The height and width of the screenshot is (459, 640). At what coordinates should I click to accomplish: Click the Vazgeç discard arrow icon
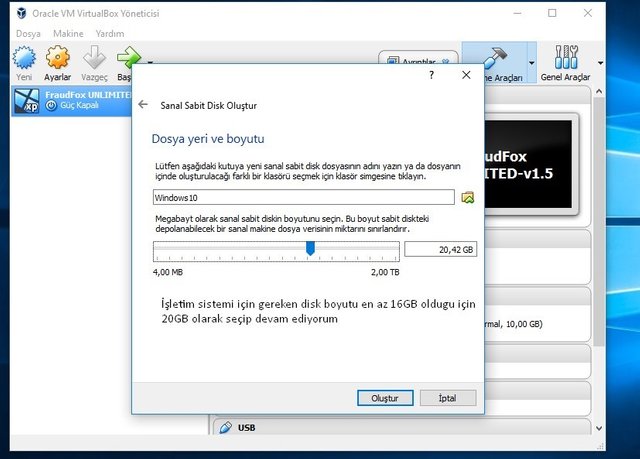(94, 58)
